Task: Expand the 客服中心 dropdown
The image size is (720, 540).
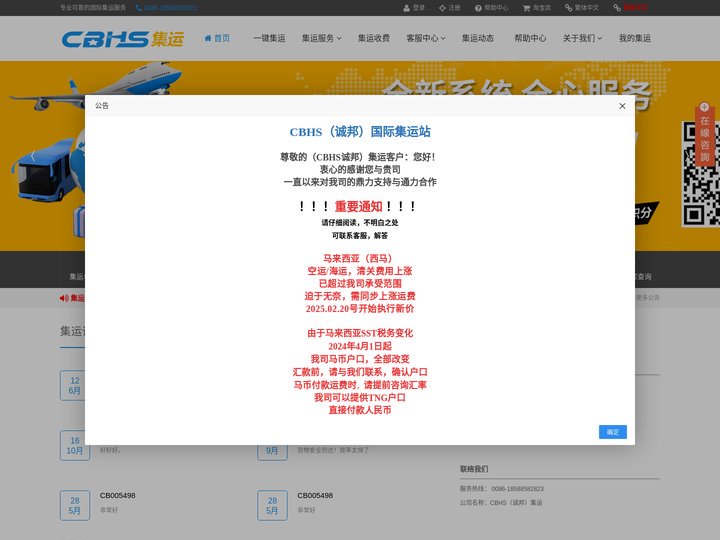Action: pyautogui.click(x=426, y=38)
